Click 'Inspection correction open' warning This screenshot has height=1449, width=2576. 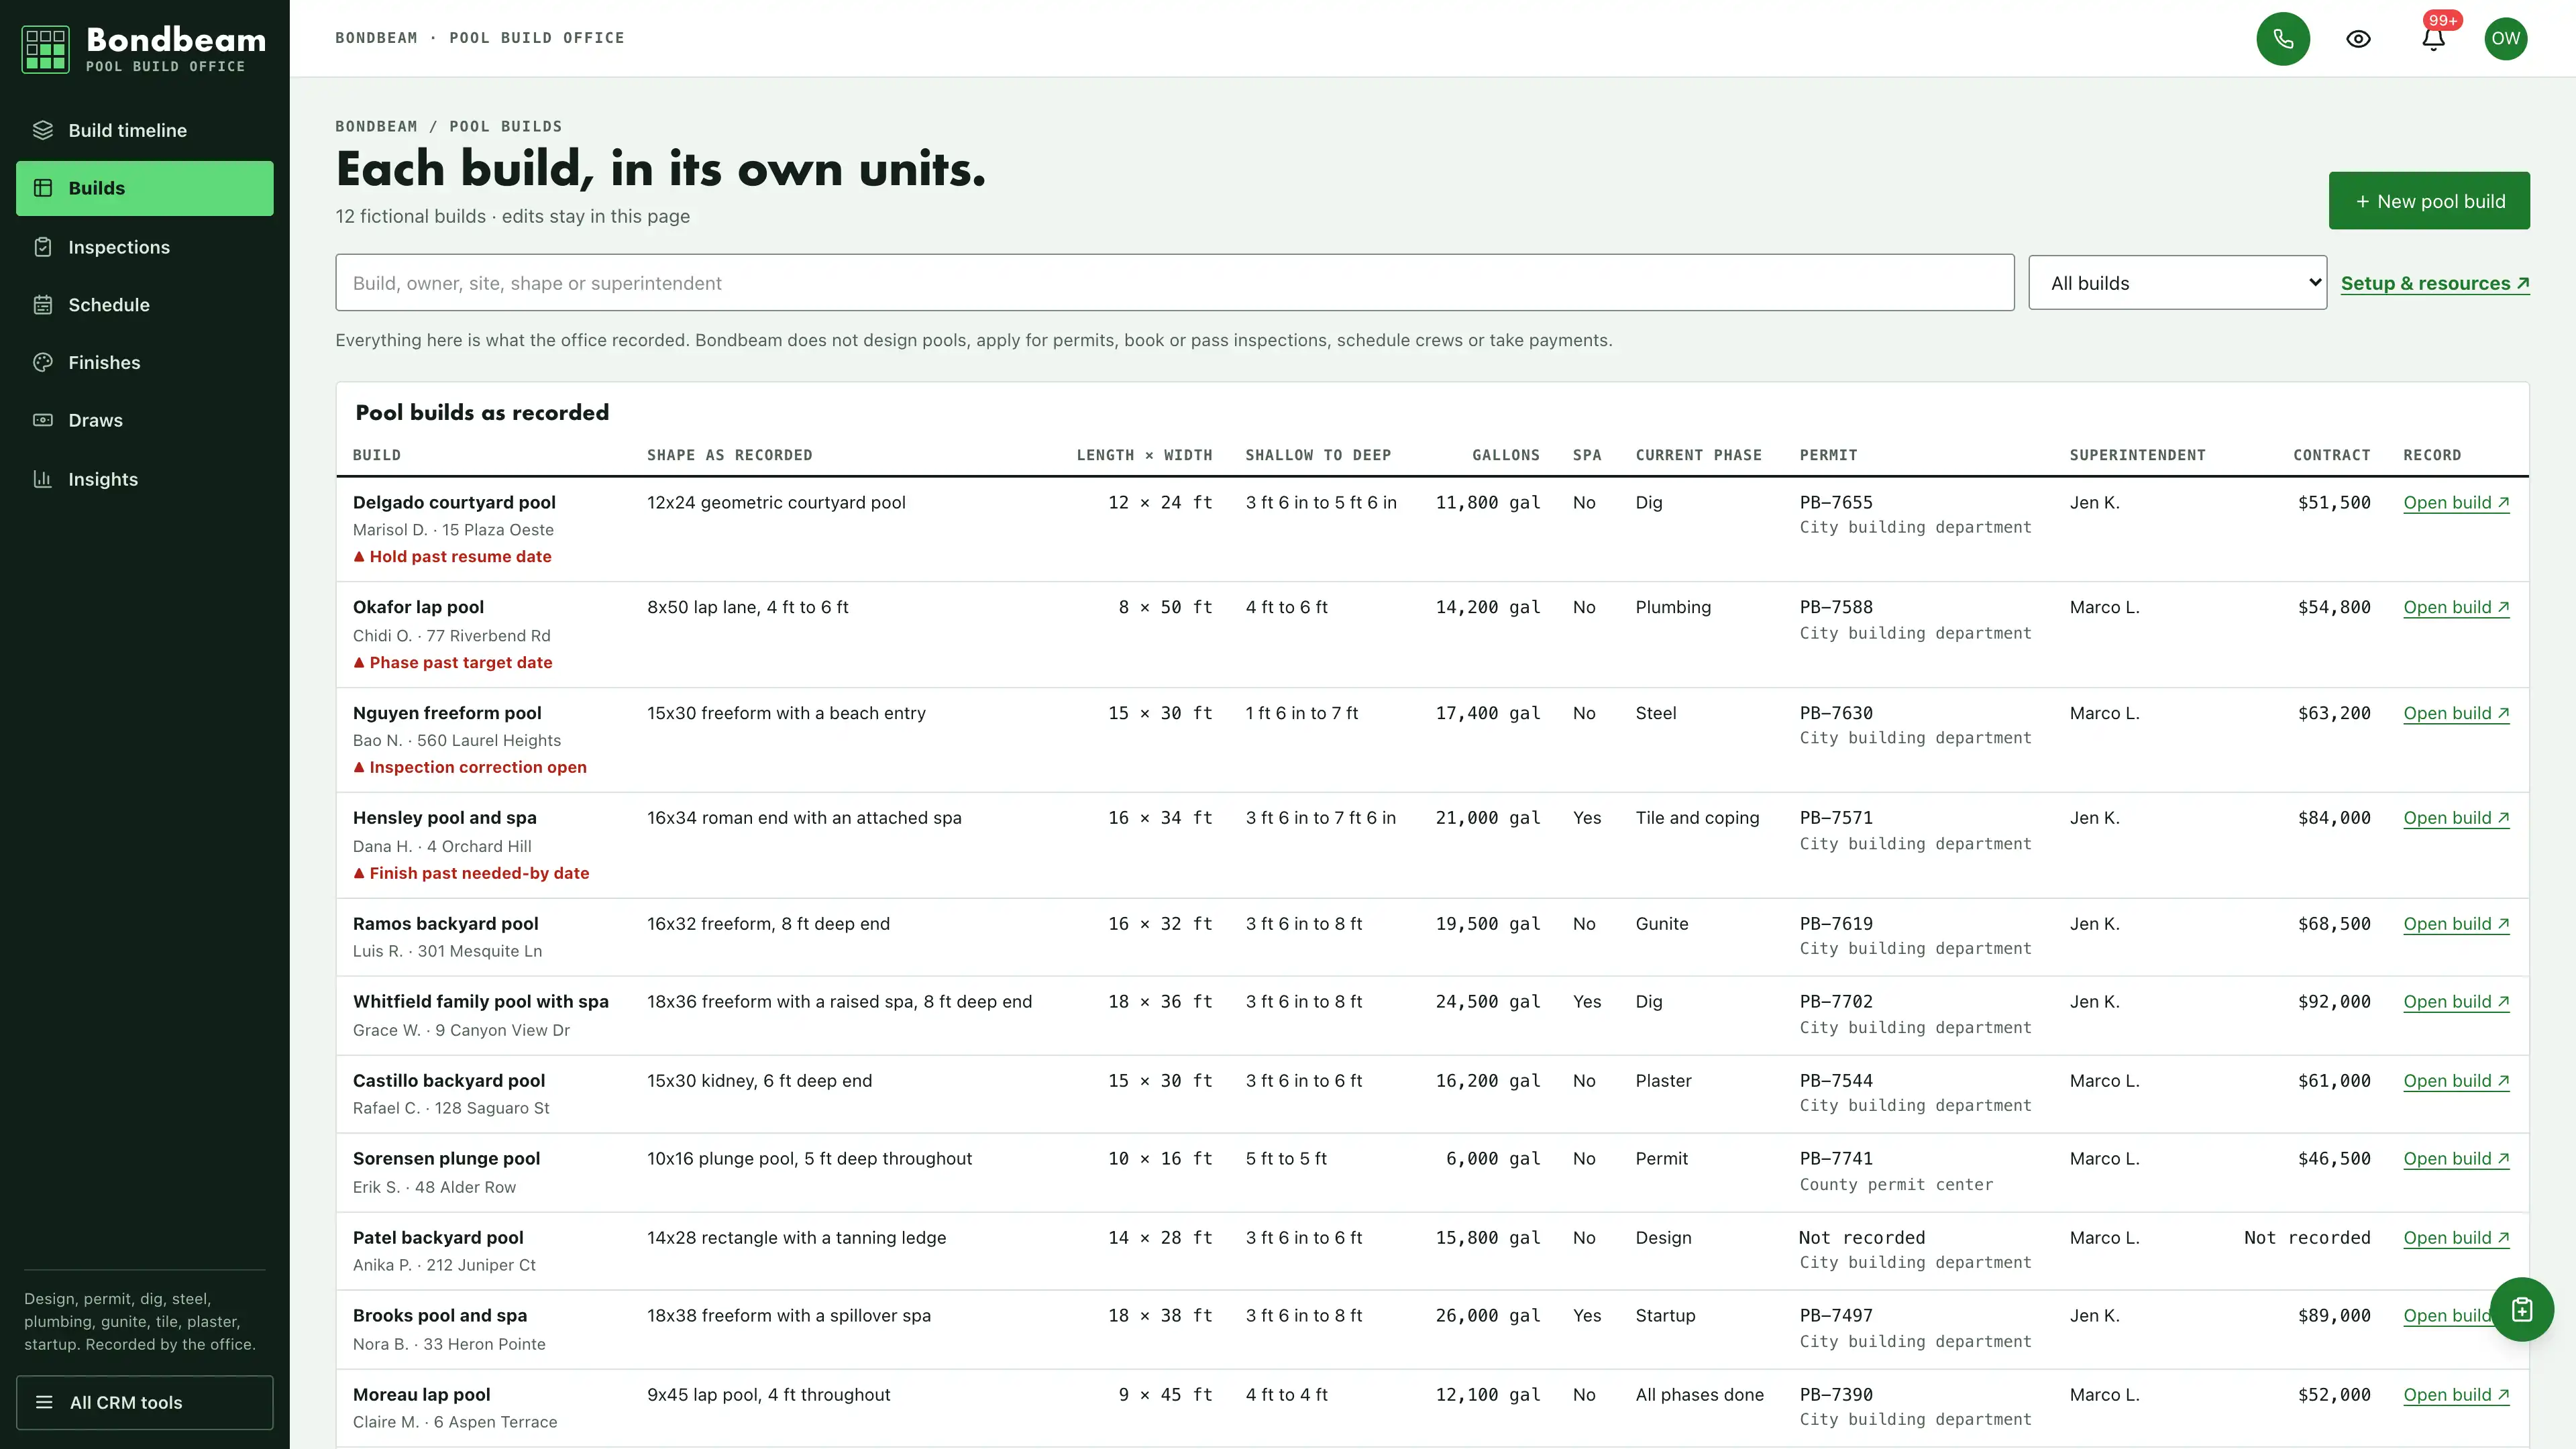point(470,767)
